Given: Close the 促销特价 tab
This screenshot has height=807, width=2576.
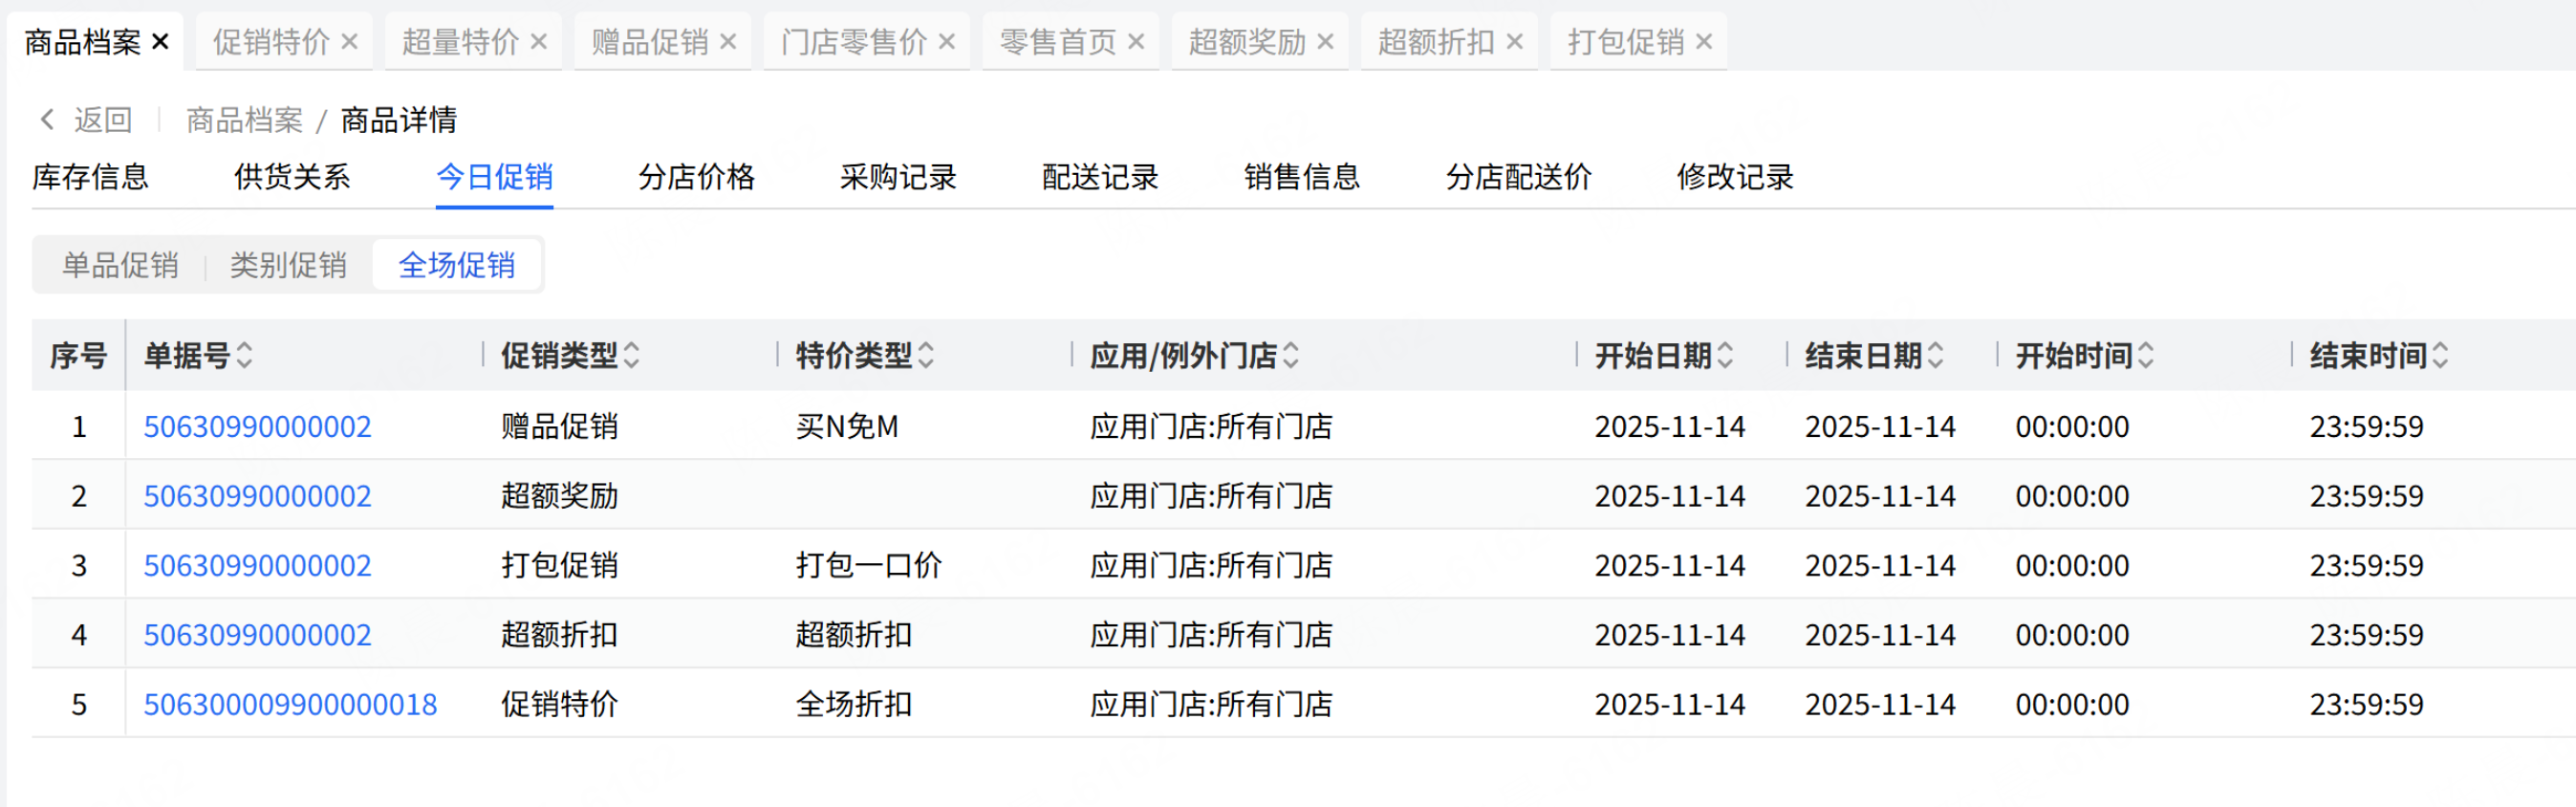Looking at the screenshot, I should (349, 42).
